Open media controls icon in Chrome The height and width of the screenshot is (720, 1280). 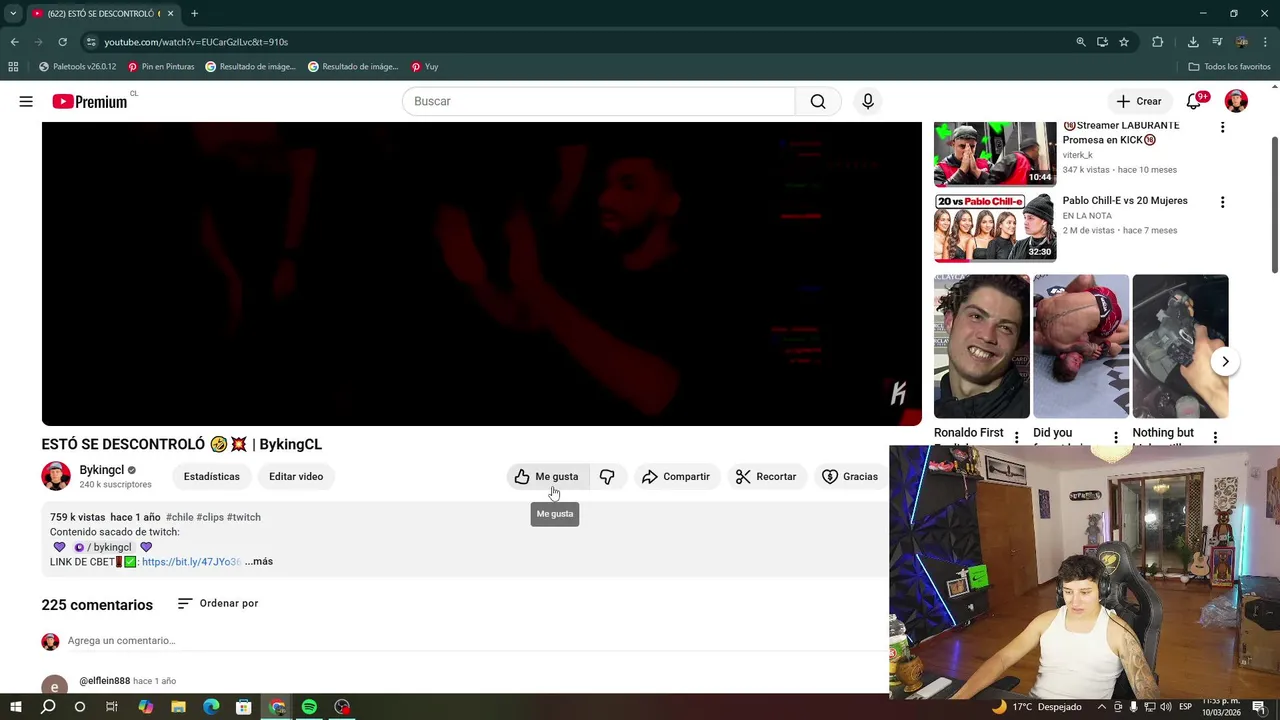pos(1217,42)
